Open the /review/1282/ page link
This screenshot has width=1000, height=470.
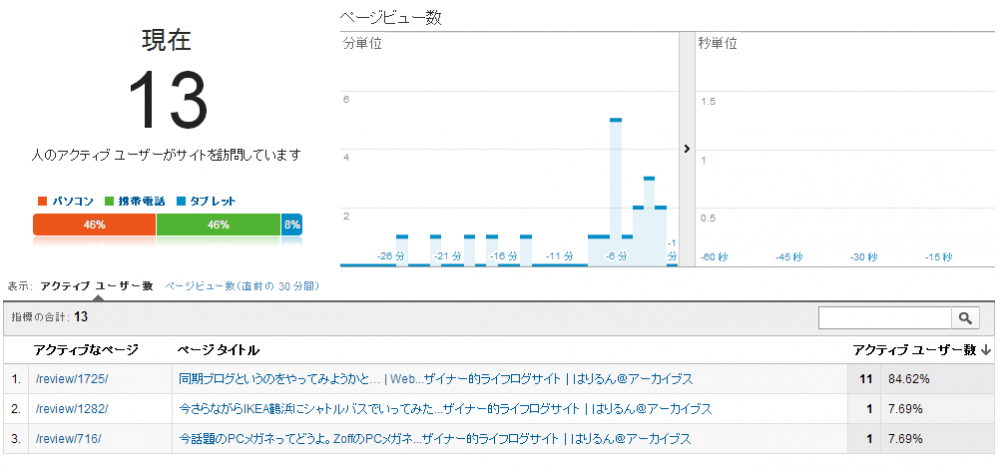(71, 409)
